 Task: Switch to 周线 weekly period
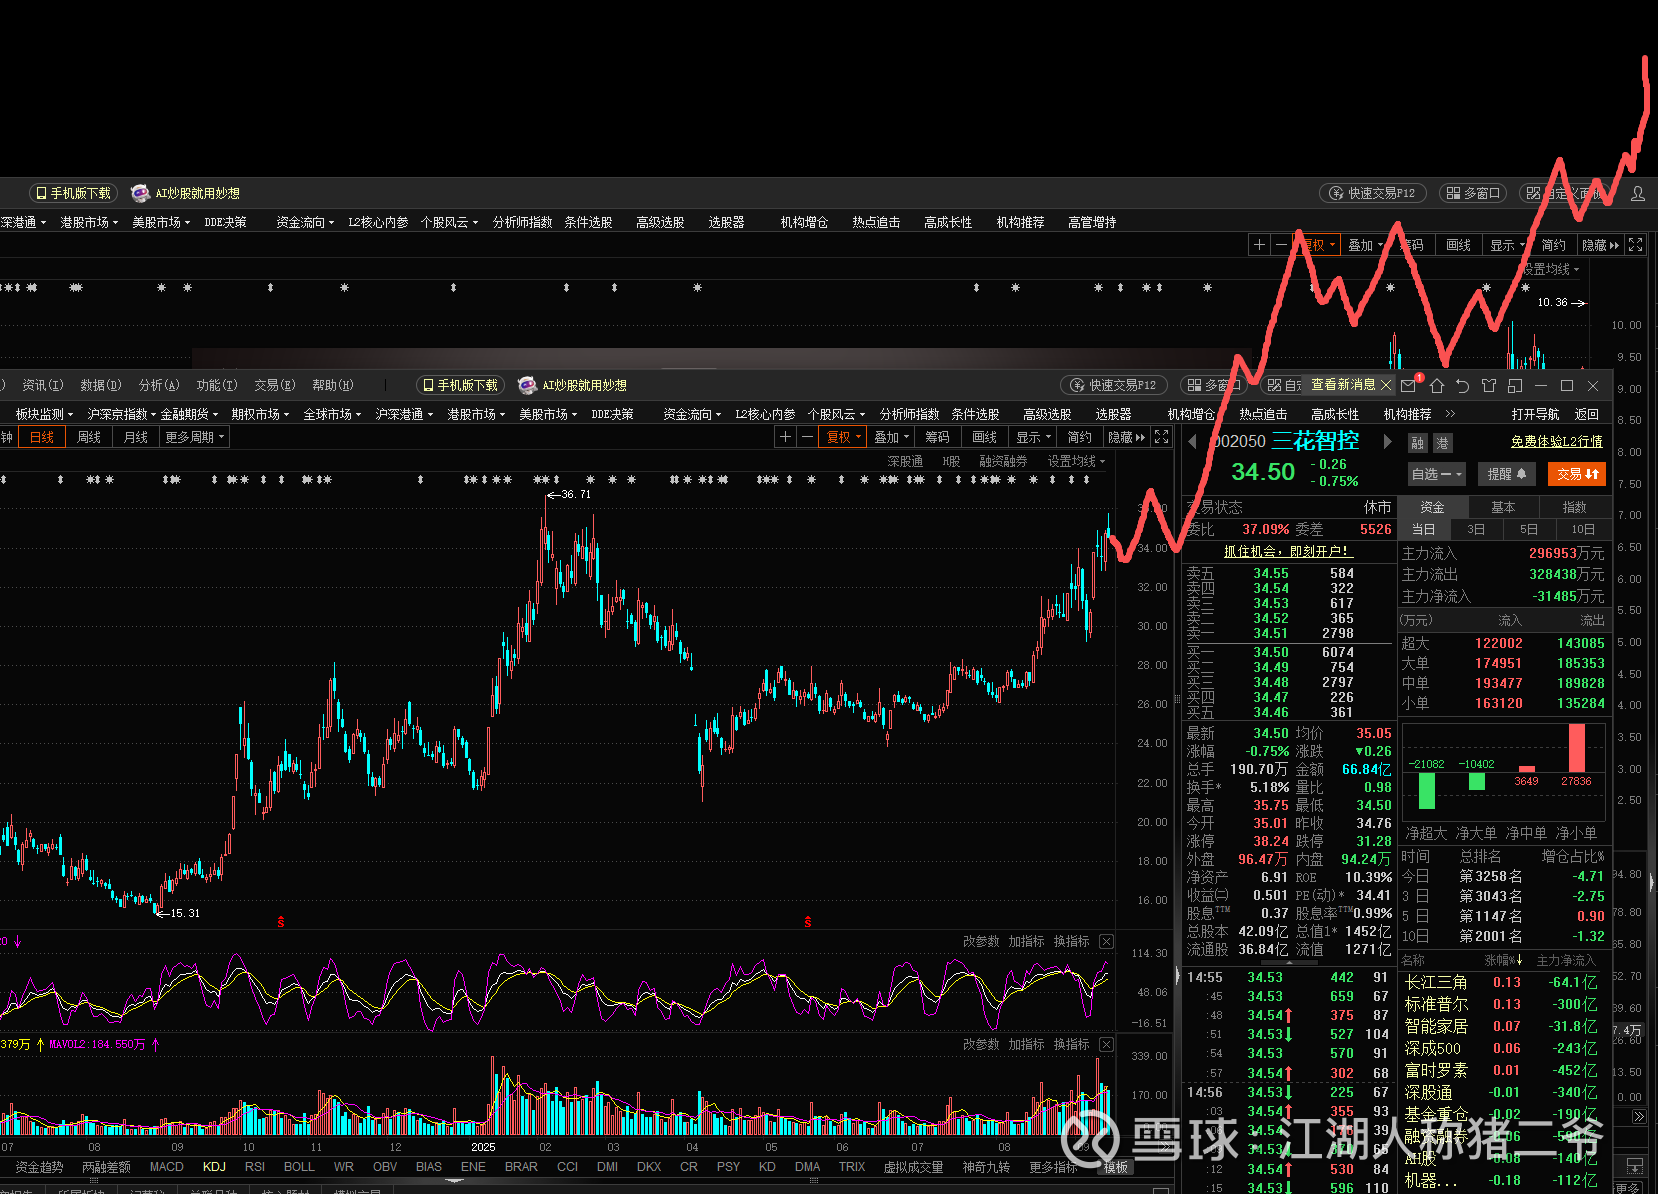[x=89, y=437]
